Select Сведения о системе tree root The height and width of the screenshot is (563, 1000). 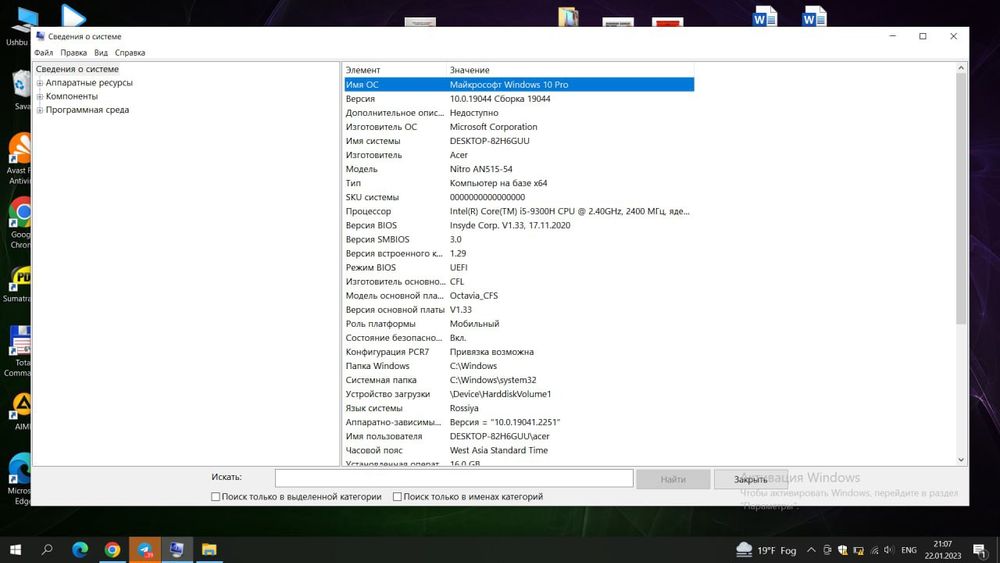[x=77, y=69]
